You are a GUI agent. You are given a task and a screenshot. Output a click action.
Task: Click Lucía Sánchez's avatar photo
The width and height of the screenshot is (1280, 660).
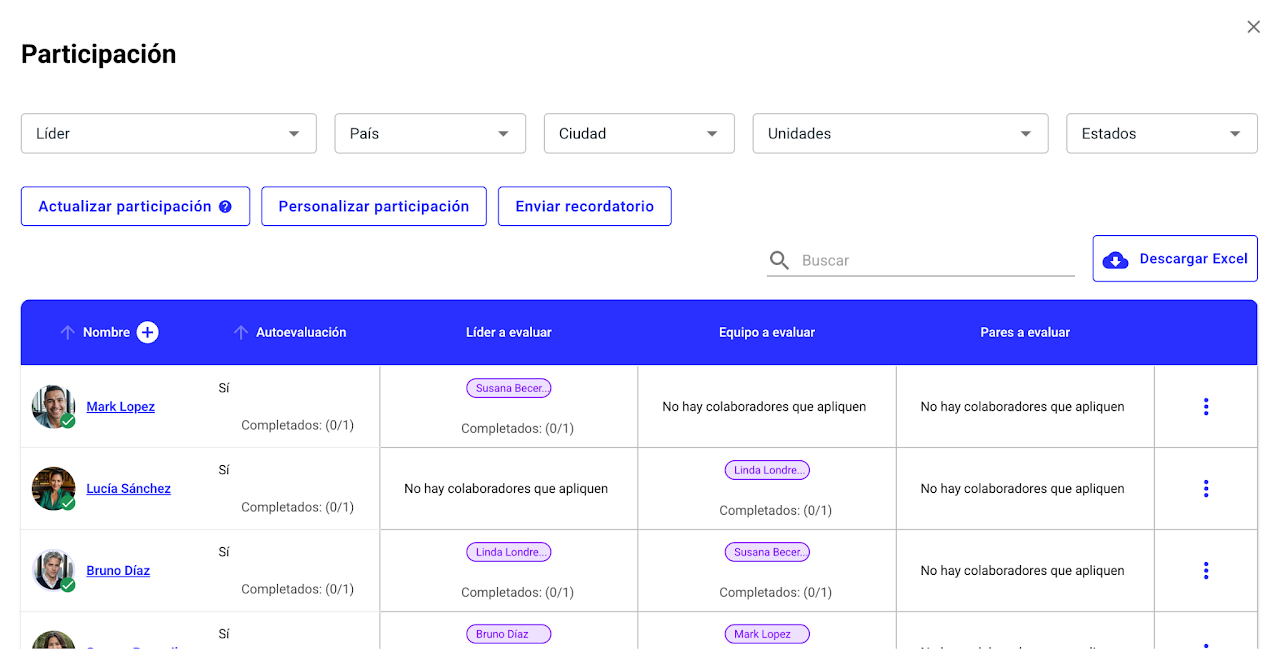[x=53, y=488]
